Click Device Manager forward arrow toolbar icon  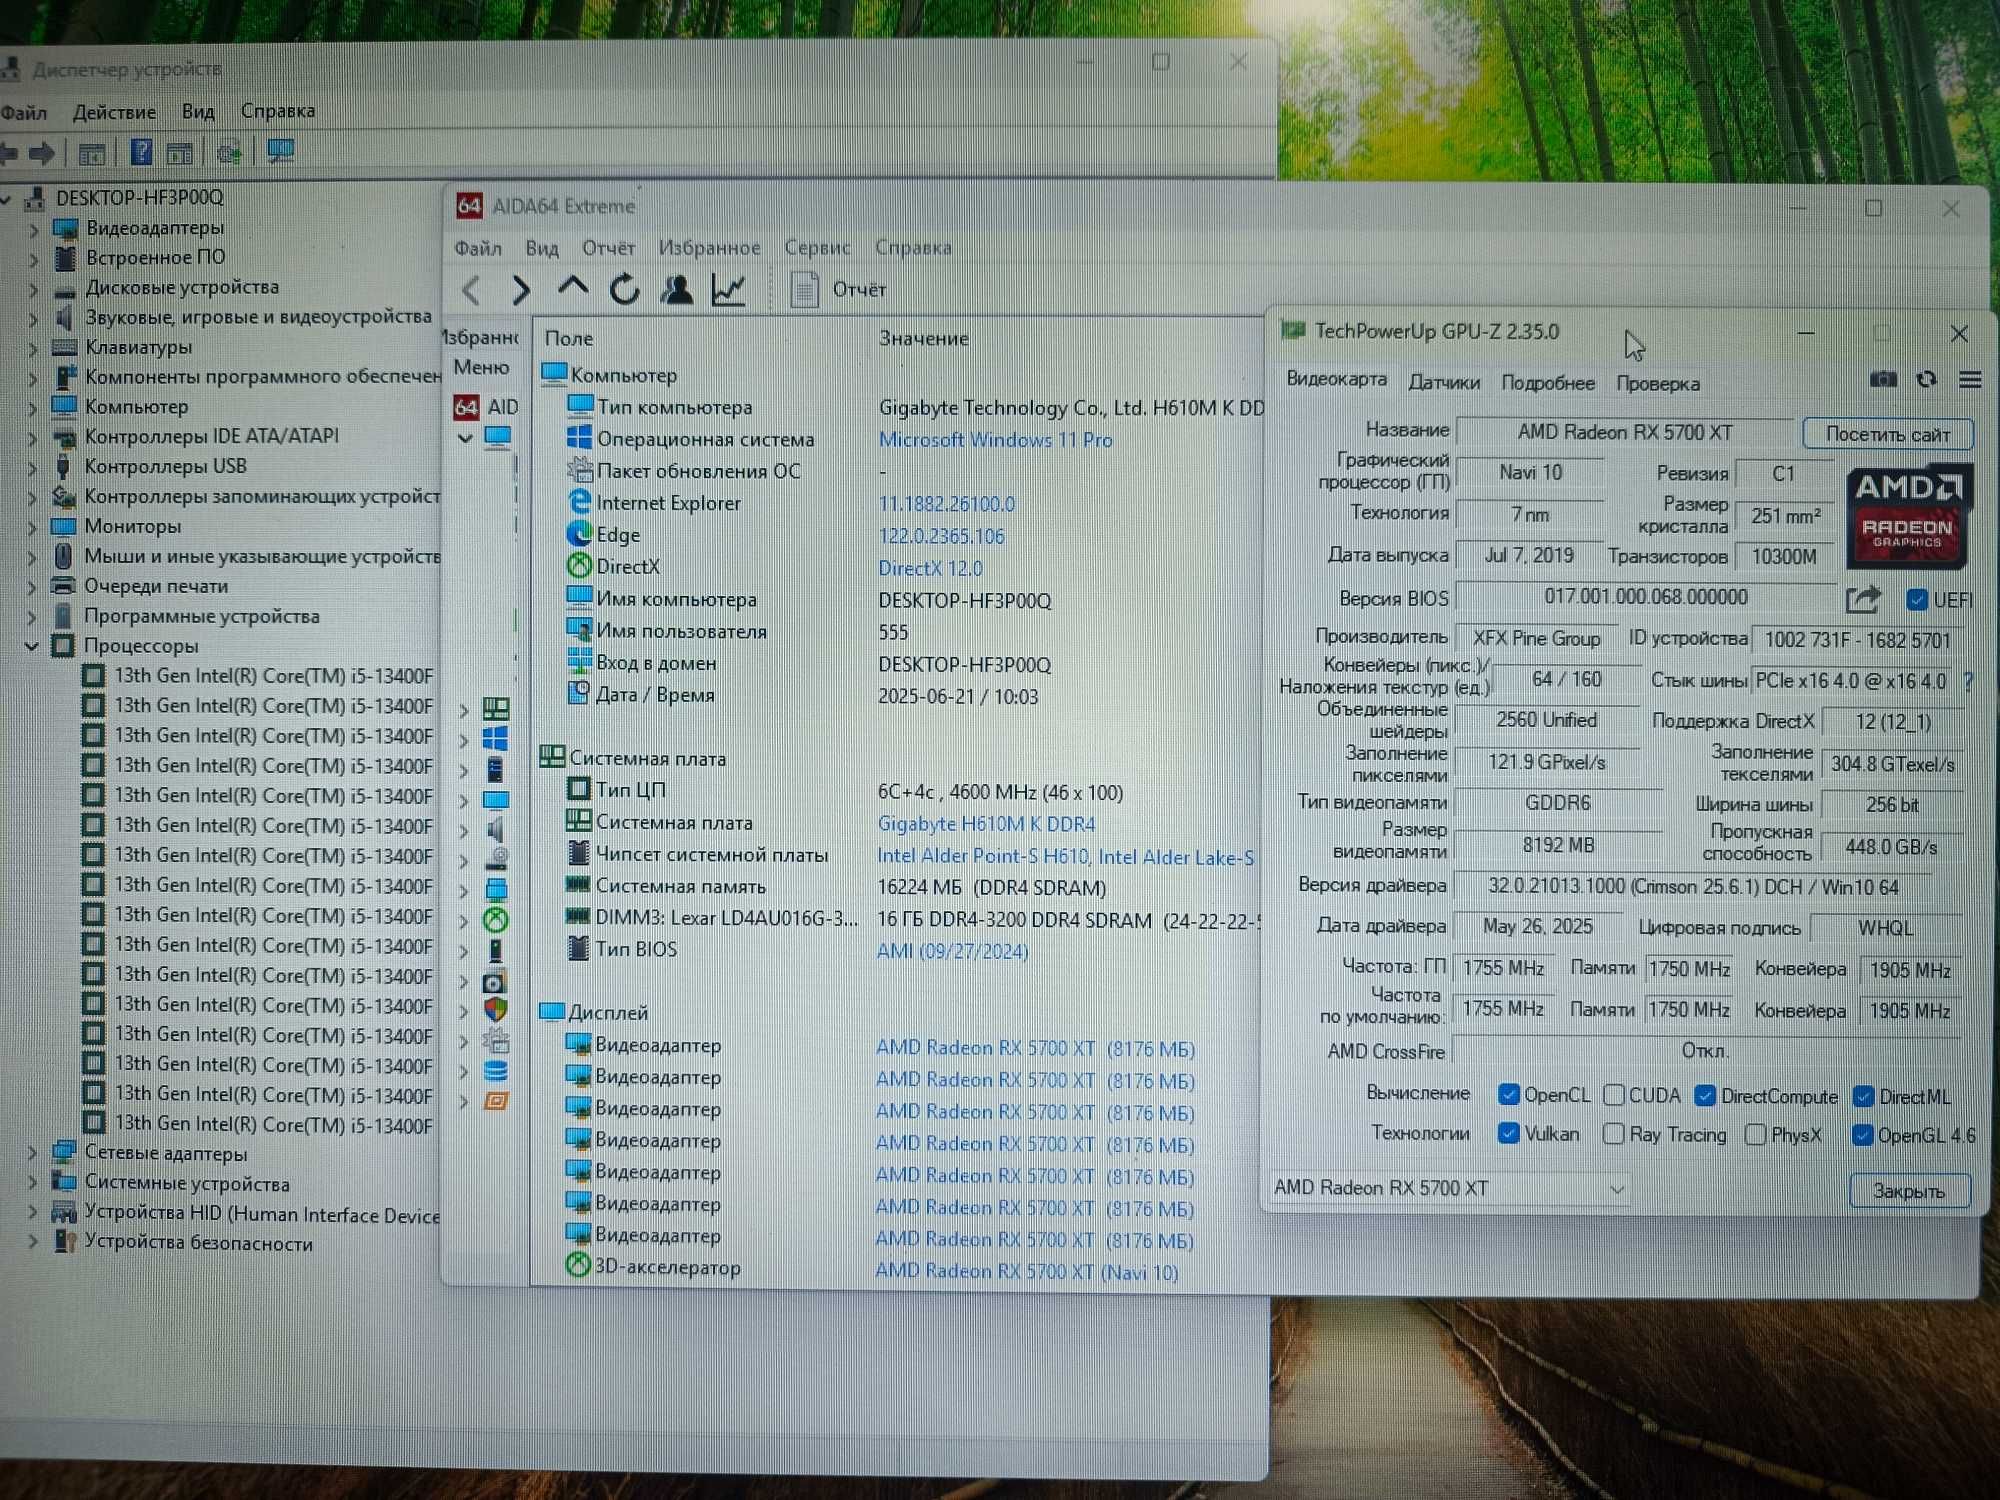[42, 153]
